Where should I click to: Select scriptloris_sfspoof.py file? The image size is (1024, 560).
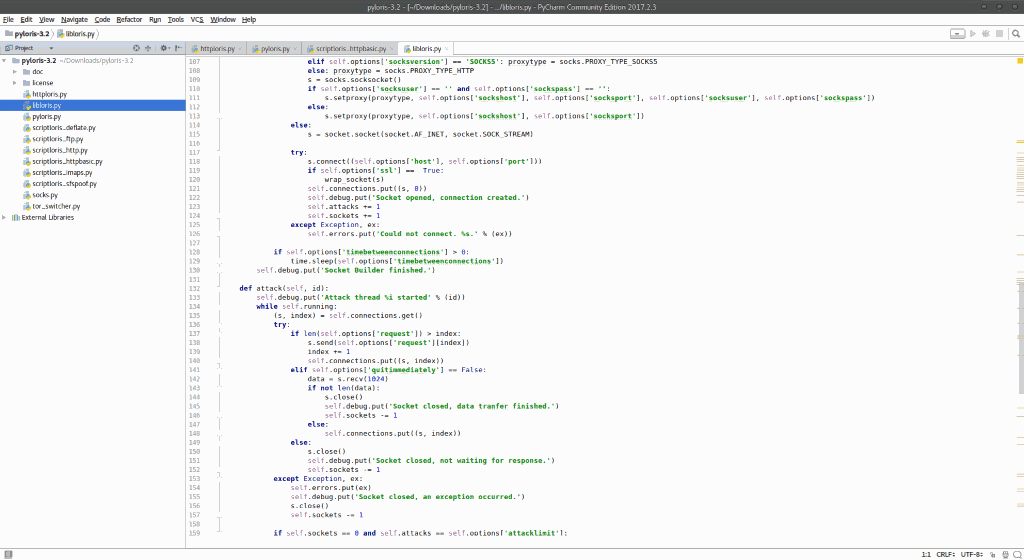(64, 183)
